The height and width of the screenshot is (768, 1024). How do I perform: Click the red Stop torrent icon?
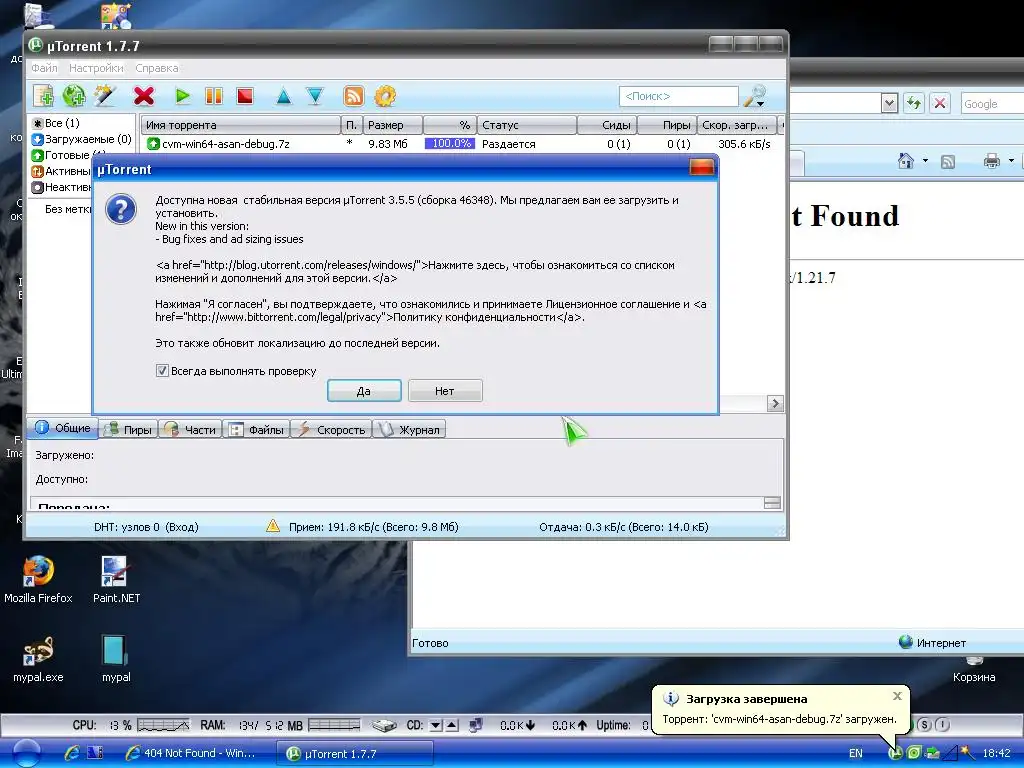(245, 96)
